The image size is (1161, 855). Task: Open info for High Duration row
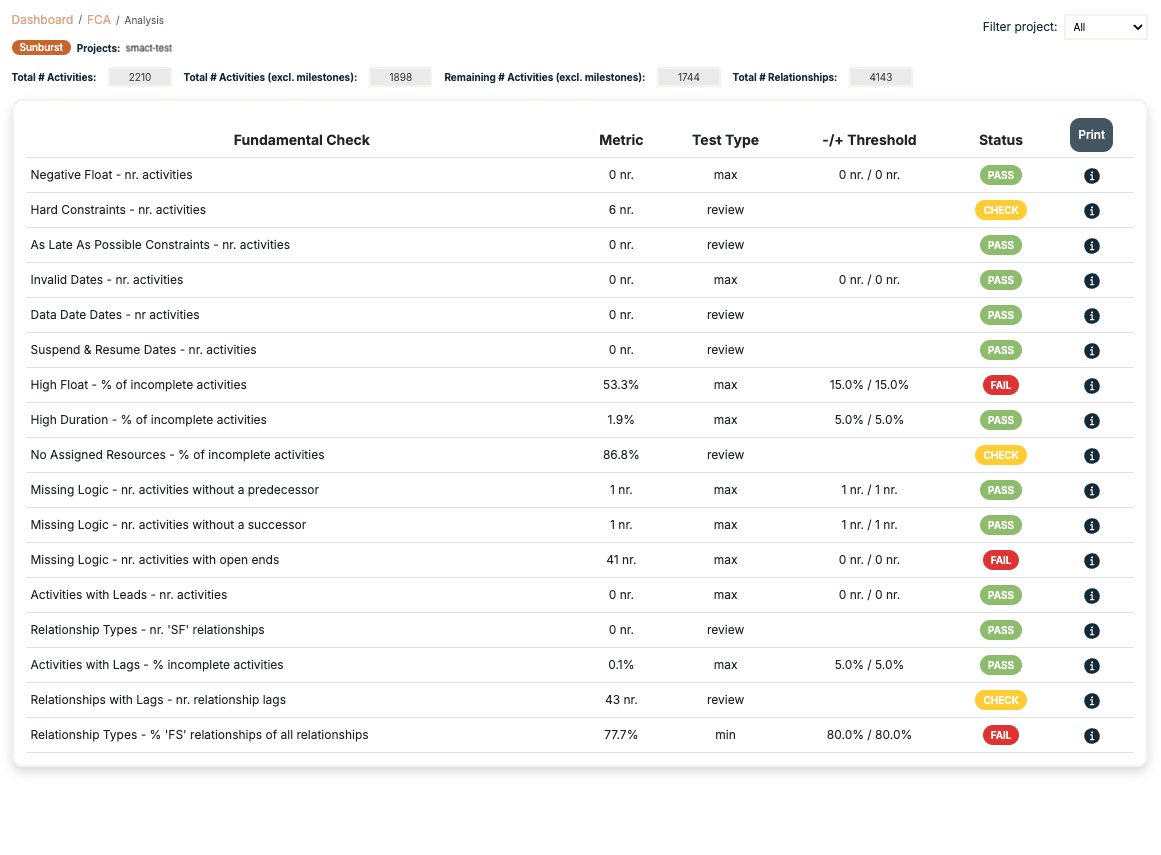click(x=1091, y=421)
